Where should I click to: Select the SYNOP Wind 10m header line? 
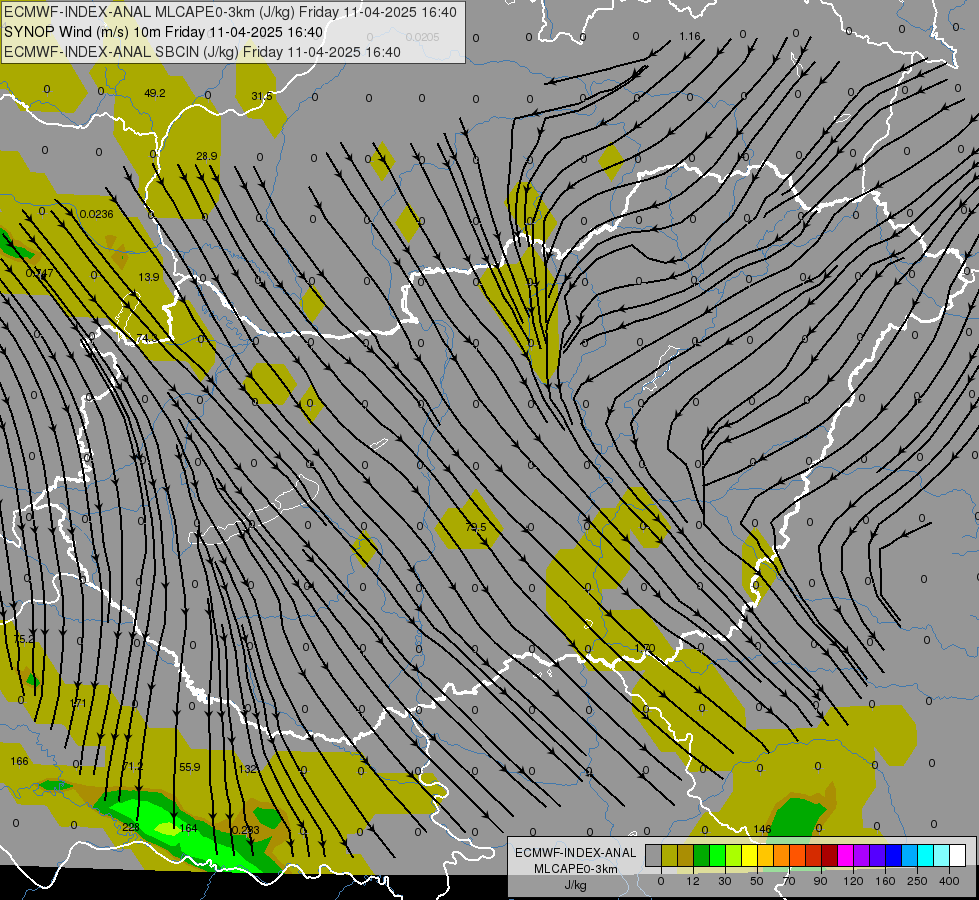point(164,32)
